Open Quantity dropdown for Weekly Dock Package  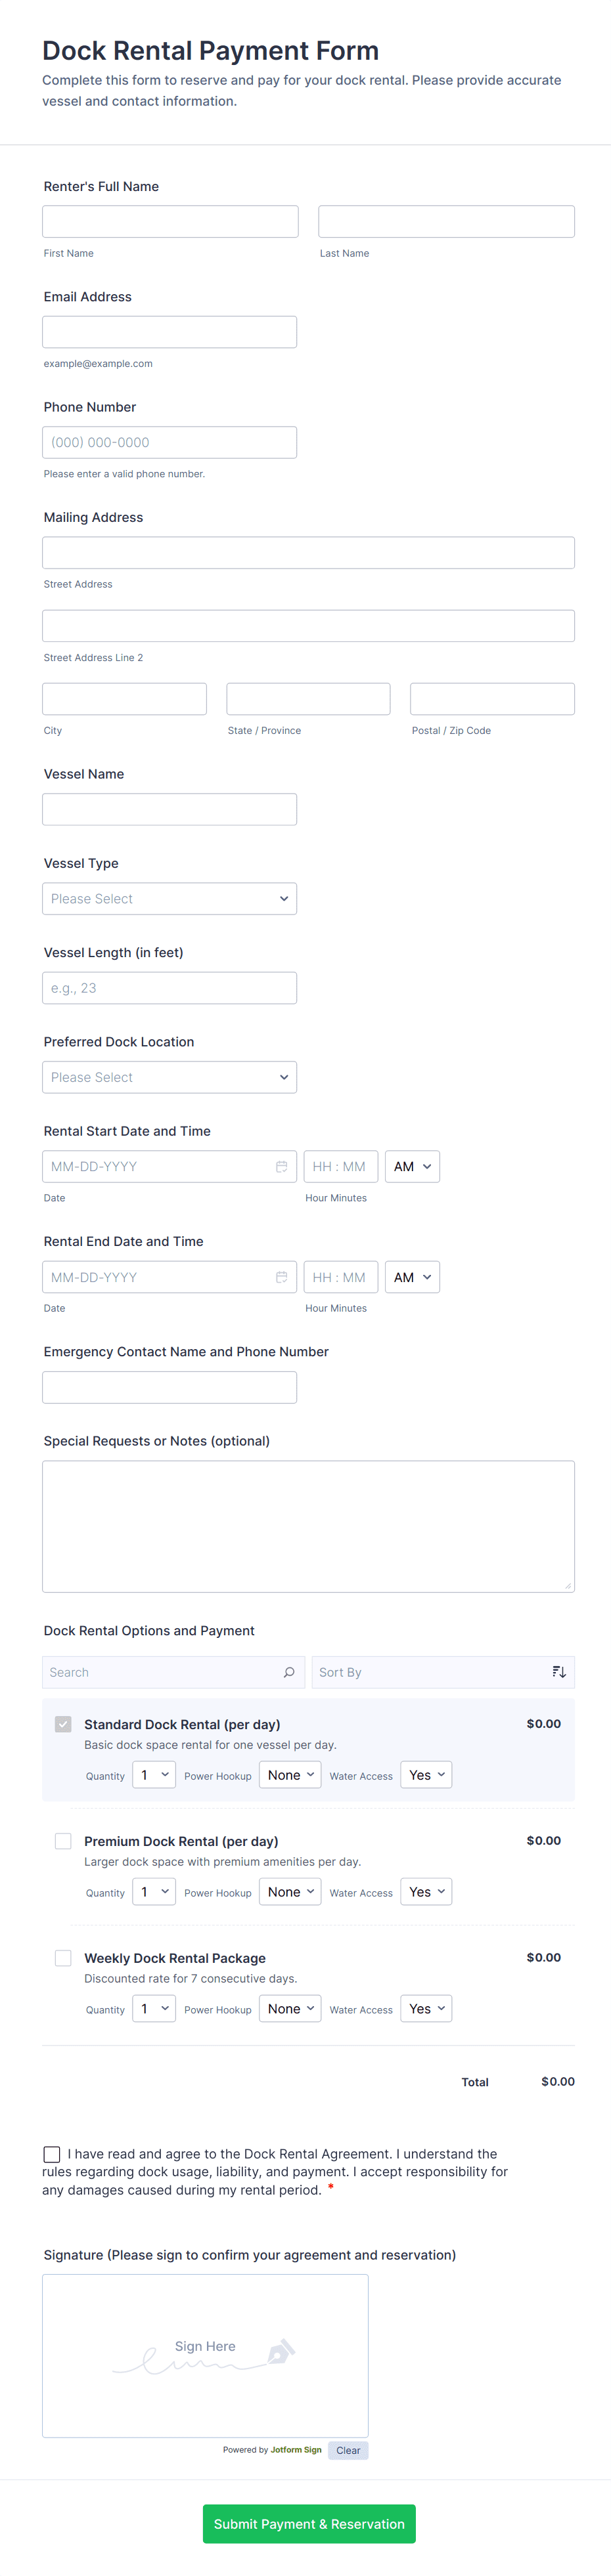154,2009
